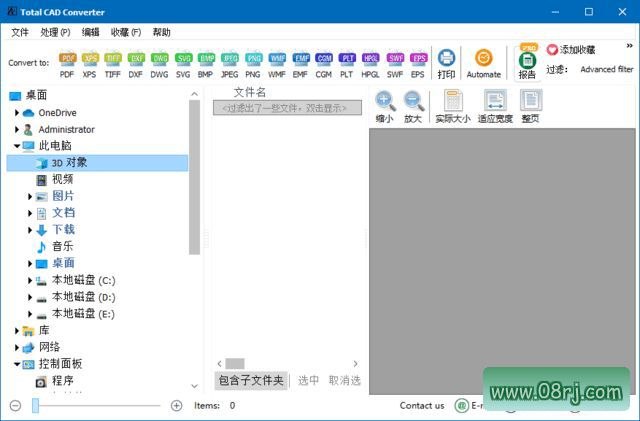Image resolution: width=640 pixels, height=421 pixels.
Task: Expand the 网络 network node
Action: [17, 347]
